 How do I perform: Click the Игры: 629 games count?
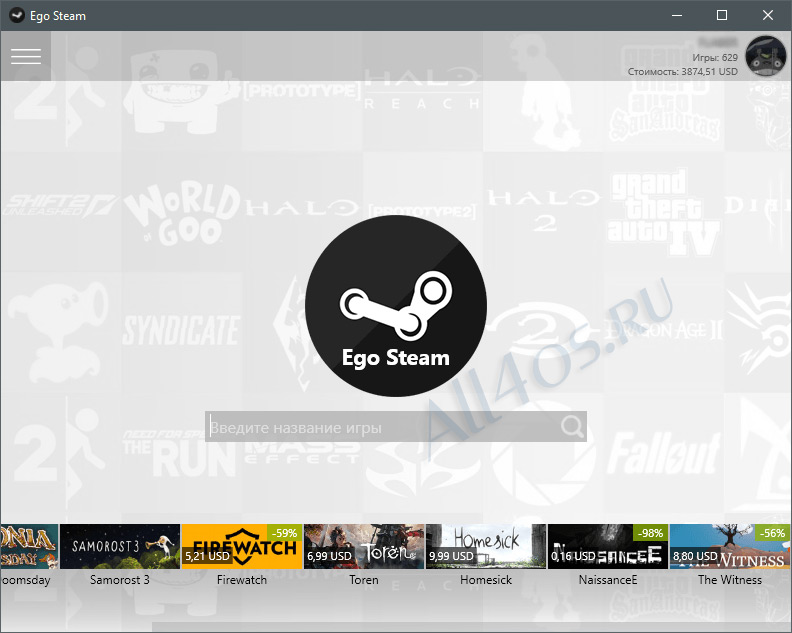[715, 58]
